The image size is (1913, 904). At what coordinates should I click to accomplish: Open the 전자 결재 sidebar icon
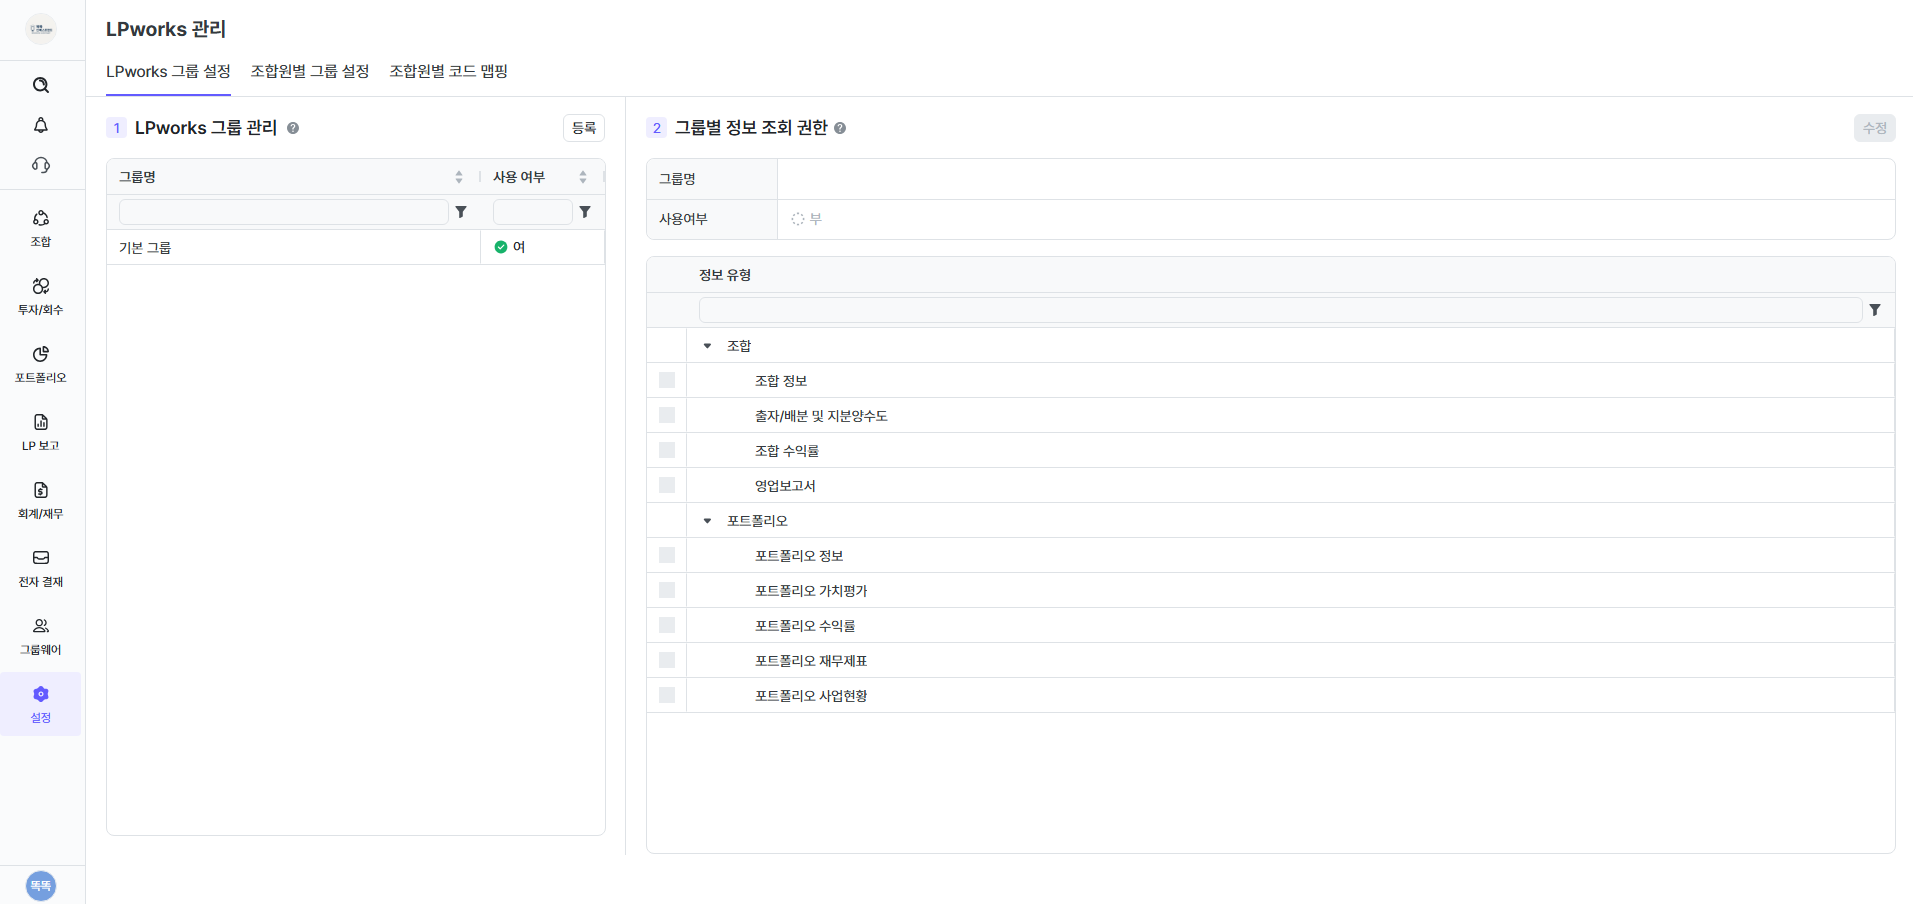click(41, 568)
